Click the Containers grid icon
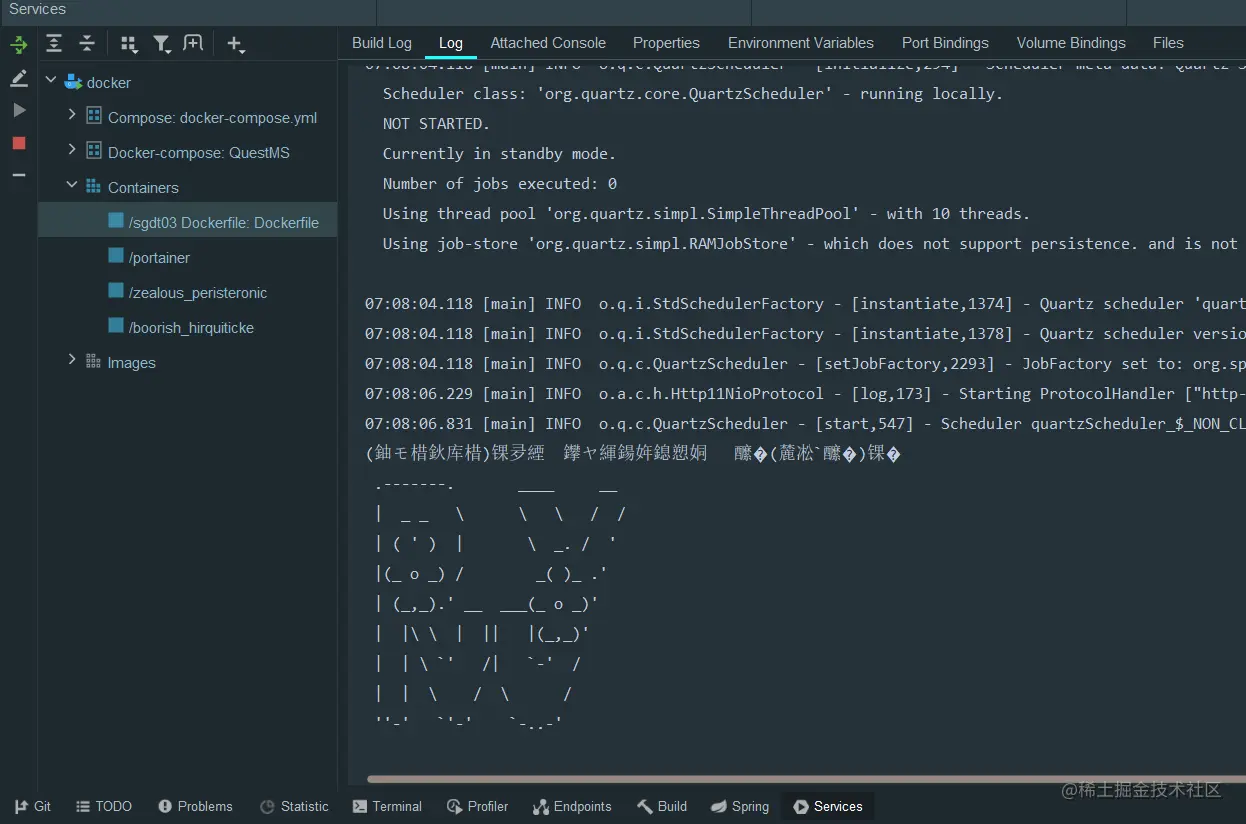Screen dimensions: 1246x824 click(x=93, y=187)
